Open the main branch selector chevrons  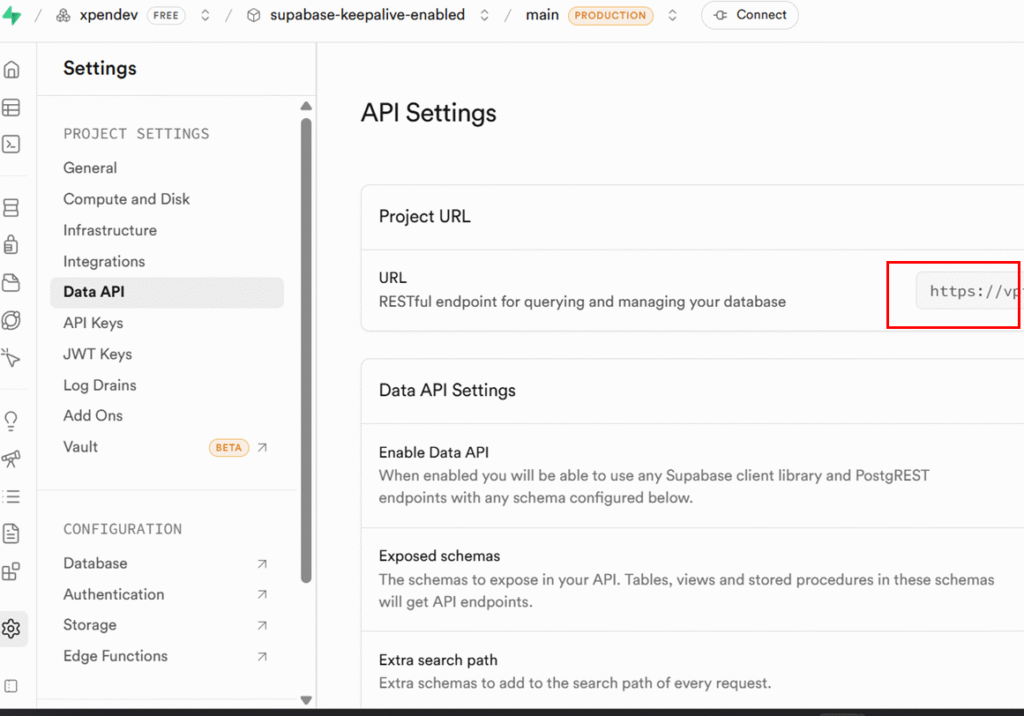[x=672, y=16]
